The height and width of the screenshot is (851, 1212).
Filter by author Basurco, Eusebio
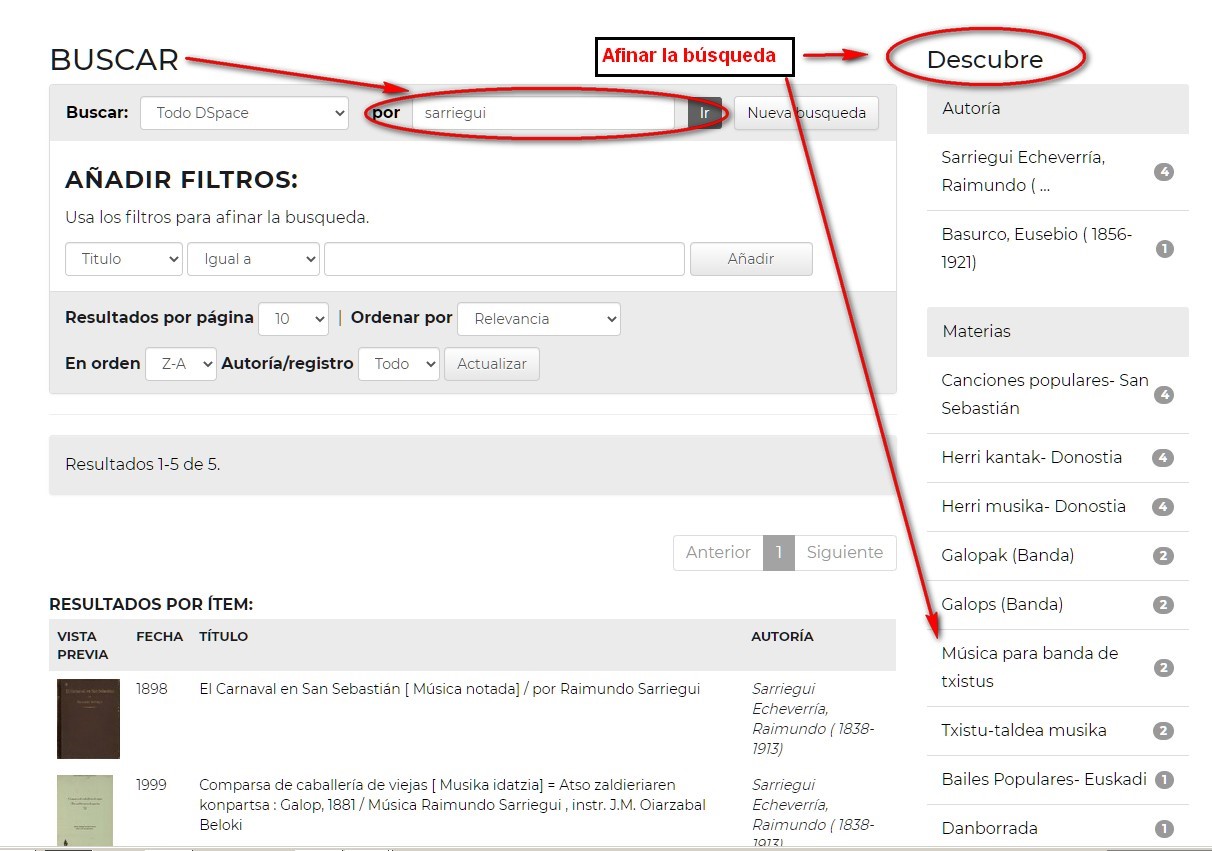point(1036,248)
